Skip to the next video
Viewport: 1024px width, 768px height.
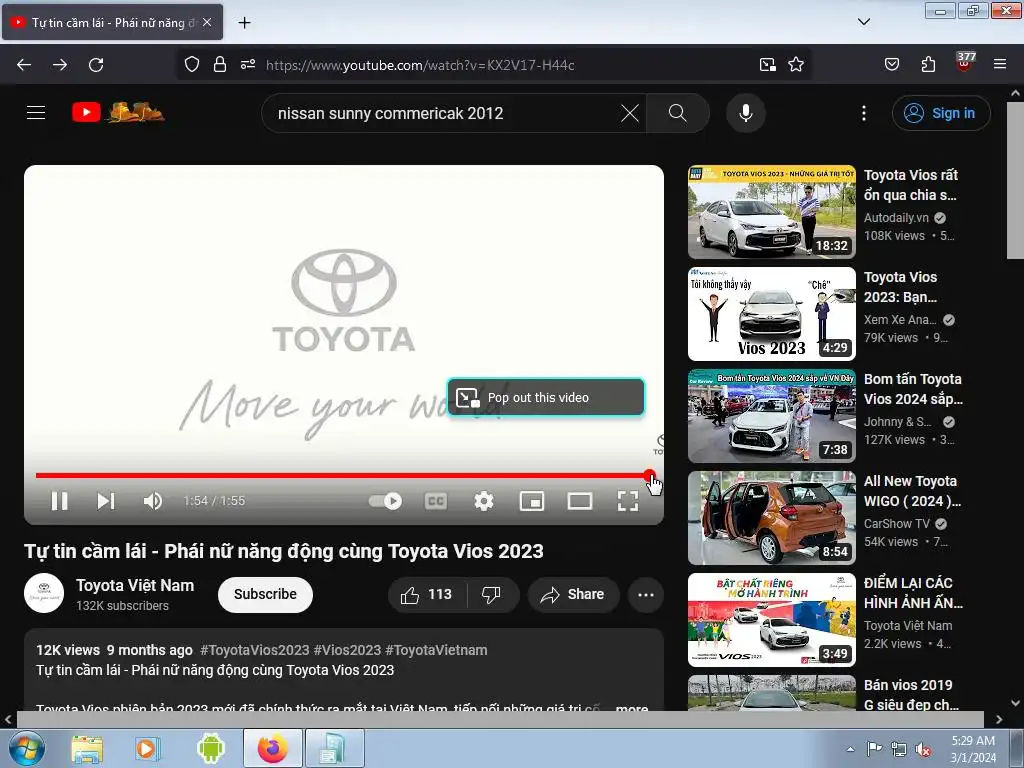(106, 501)
